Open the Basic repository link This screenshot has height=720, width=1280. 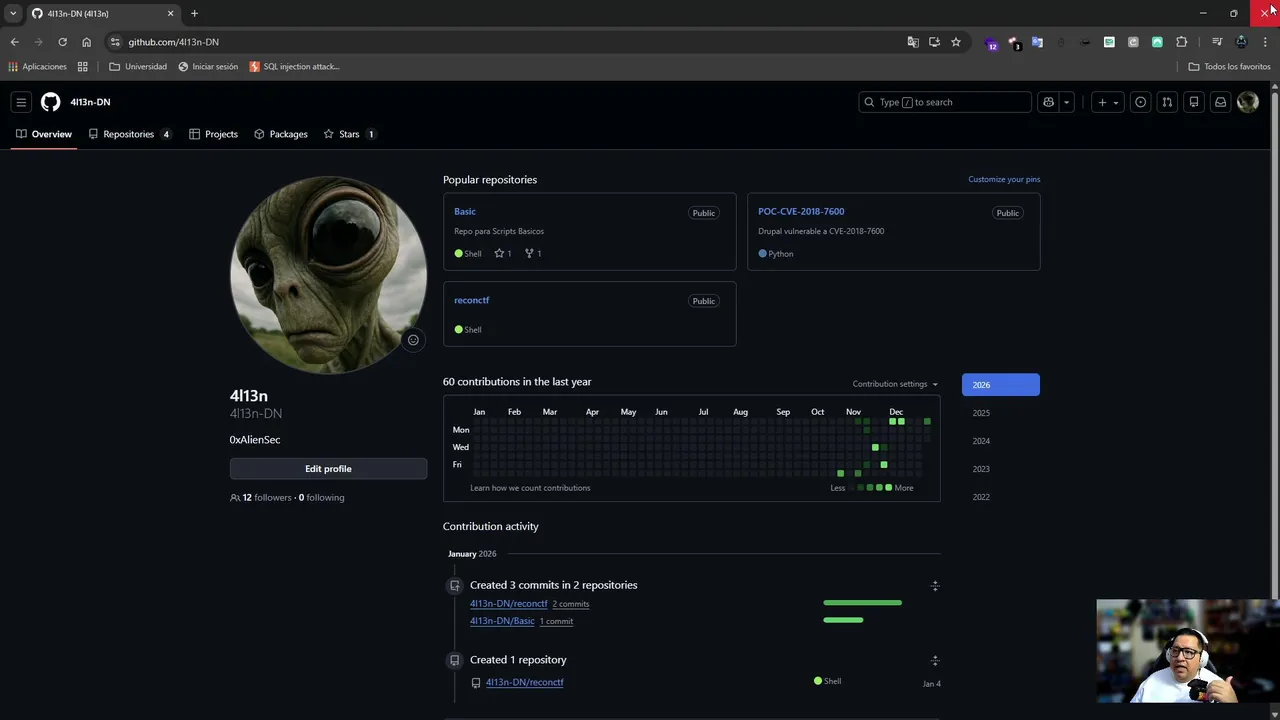tap(465, 211)
